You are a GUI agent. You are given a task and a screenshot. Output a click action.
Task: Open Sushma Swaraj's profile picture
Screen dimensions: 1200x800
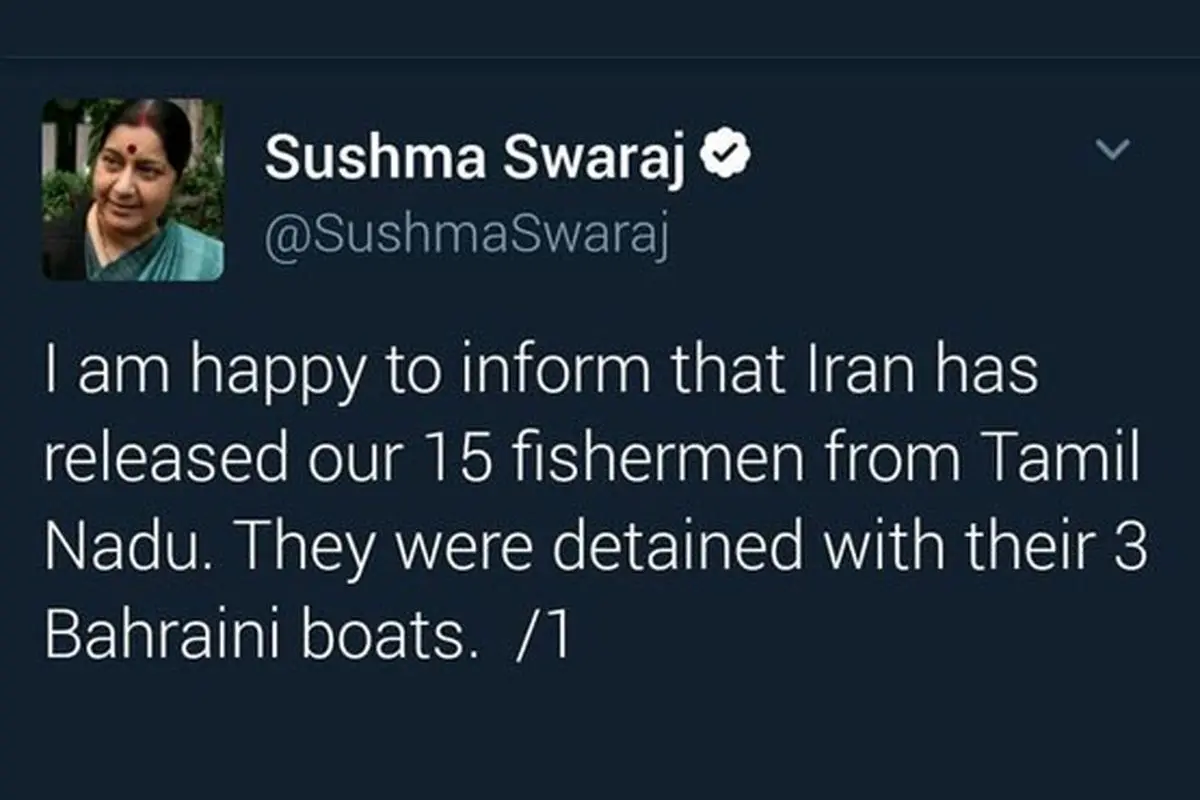tap(132, 189)
